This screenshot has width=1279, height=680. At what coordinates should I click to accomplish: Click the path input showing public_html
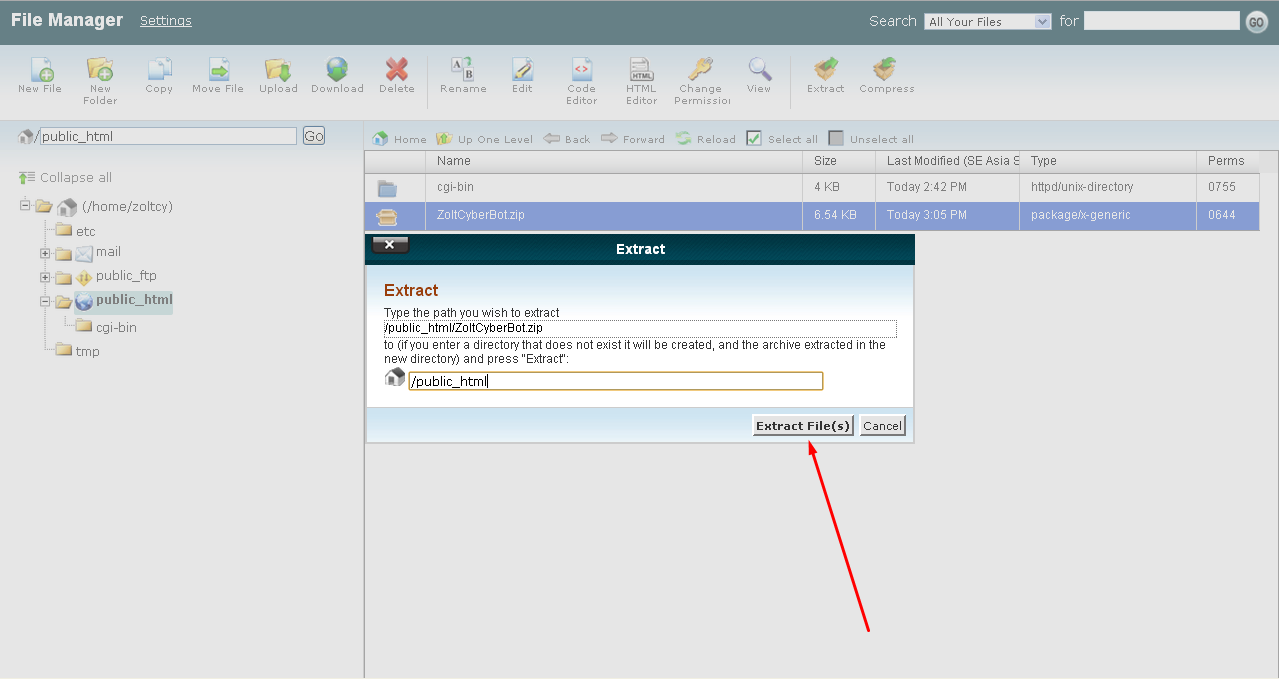tap(168, 136)
